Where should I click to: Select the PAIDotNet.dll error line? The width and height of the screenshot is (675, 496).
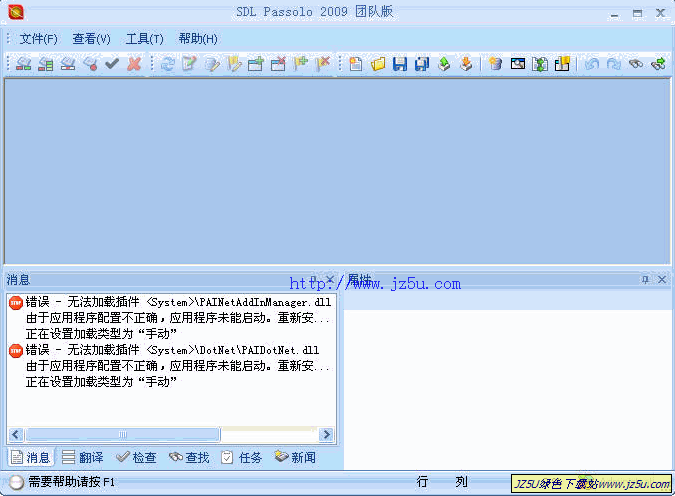point(172,350)
